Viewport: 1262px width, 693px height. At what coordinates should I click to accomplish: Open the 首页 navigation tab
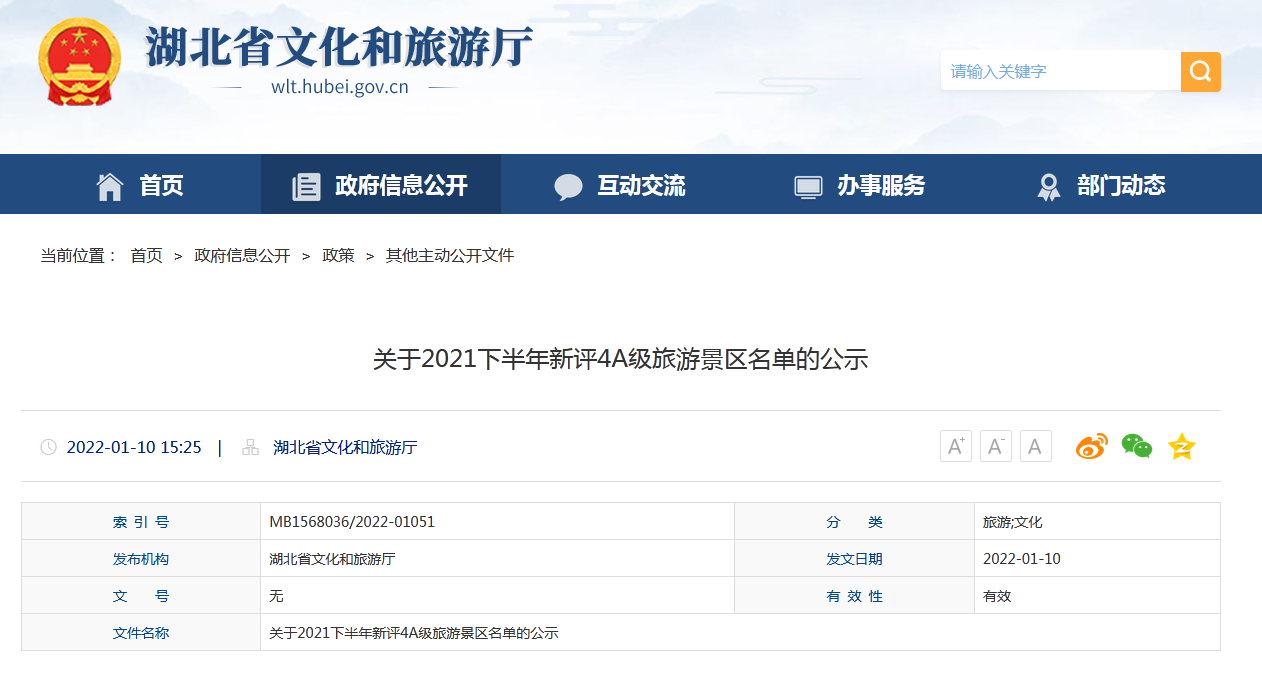click(140, 185)
